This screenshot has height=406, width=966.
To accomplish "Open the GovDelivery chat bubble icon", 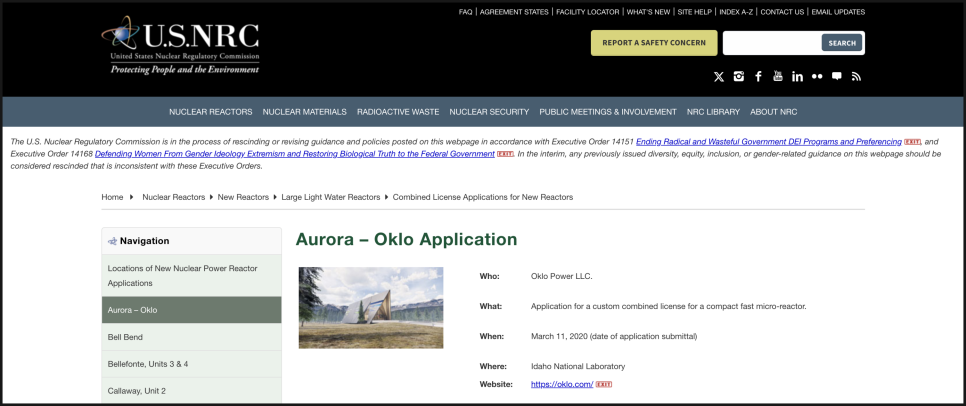I will 837,76.
